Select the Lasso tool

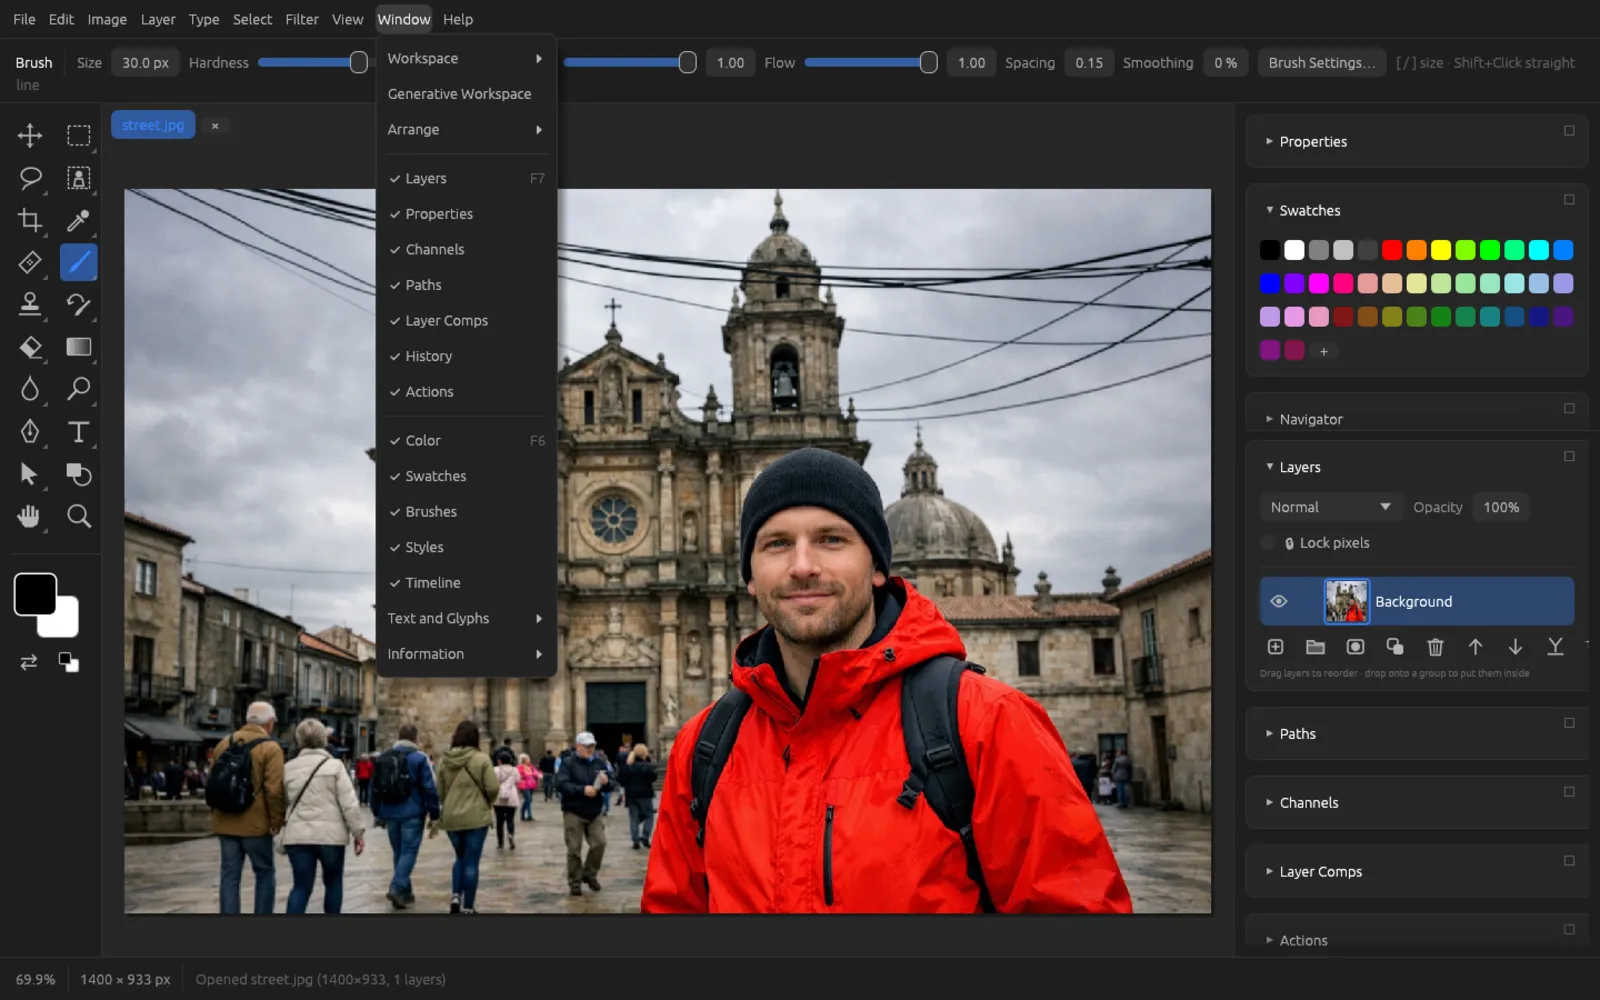30,178
